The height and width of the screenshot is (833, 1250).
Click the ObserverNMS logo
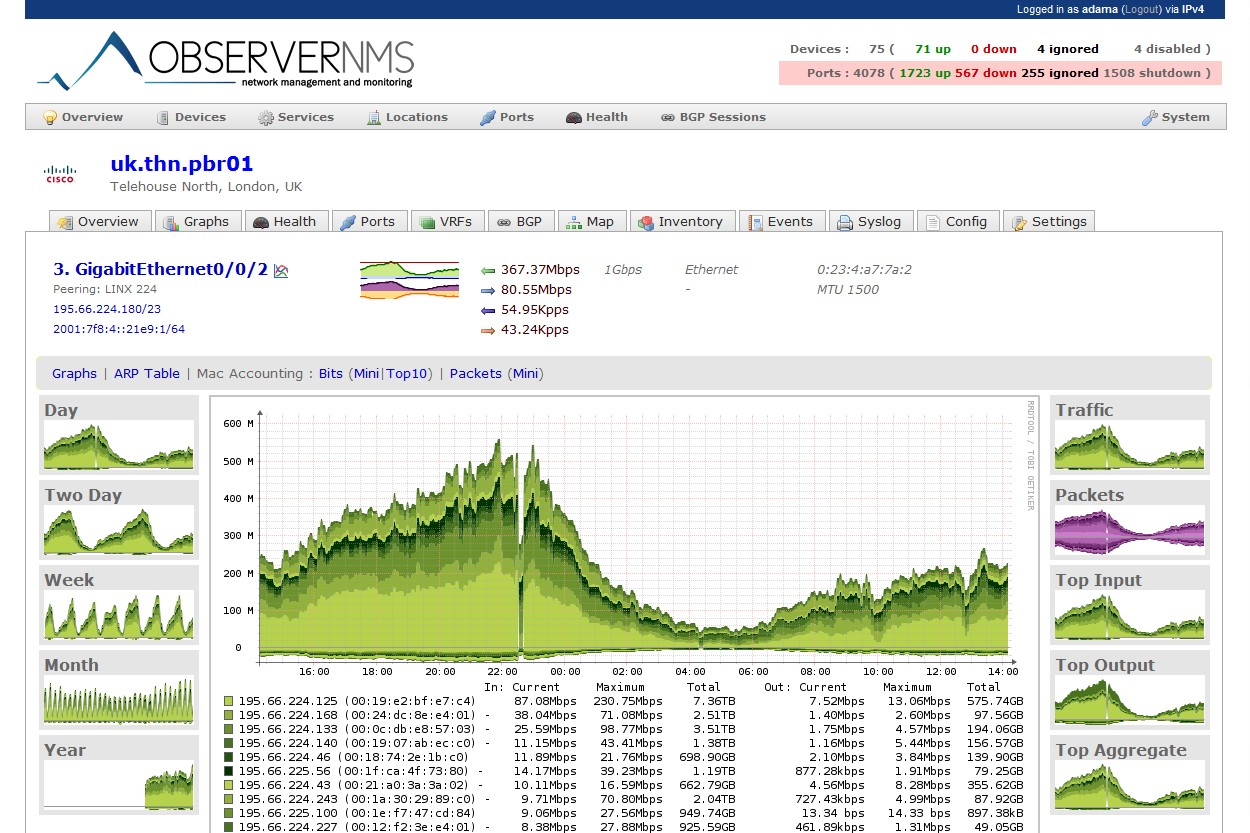tap(226, 60)
